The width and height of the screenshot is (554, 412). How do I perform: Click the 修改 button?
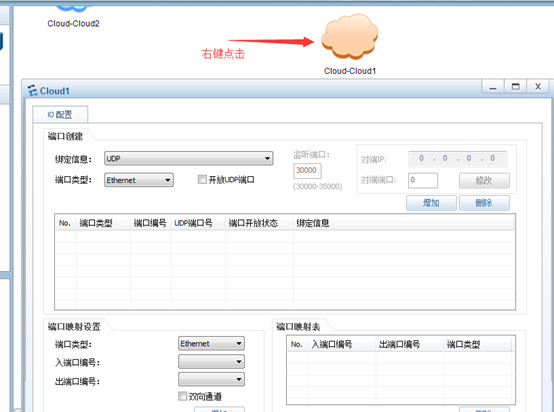coord(484,180)
